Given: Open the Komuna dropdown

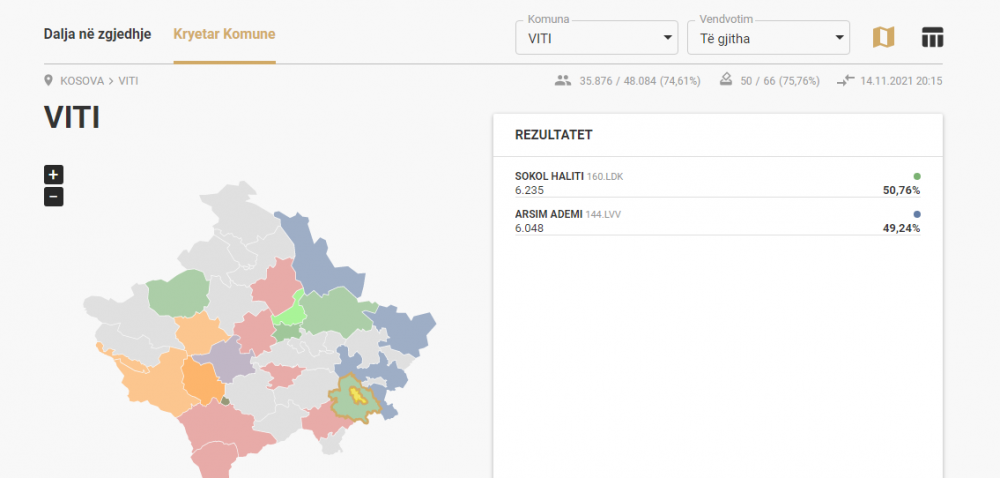Looking at the screenshot, I should coord(596,38).
